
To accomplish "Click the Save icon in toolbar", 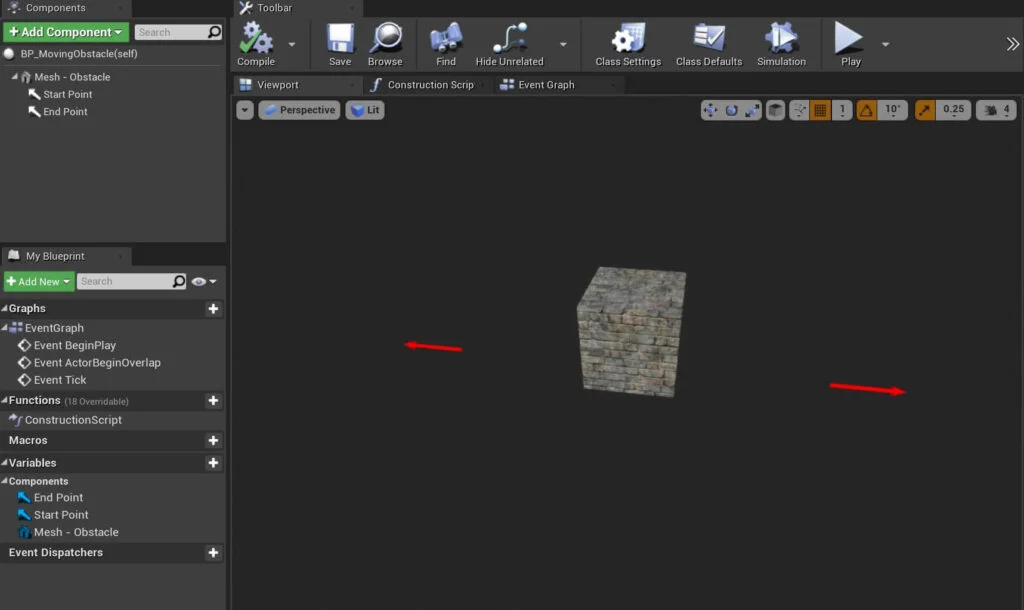I will [x=340, y=43].
